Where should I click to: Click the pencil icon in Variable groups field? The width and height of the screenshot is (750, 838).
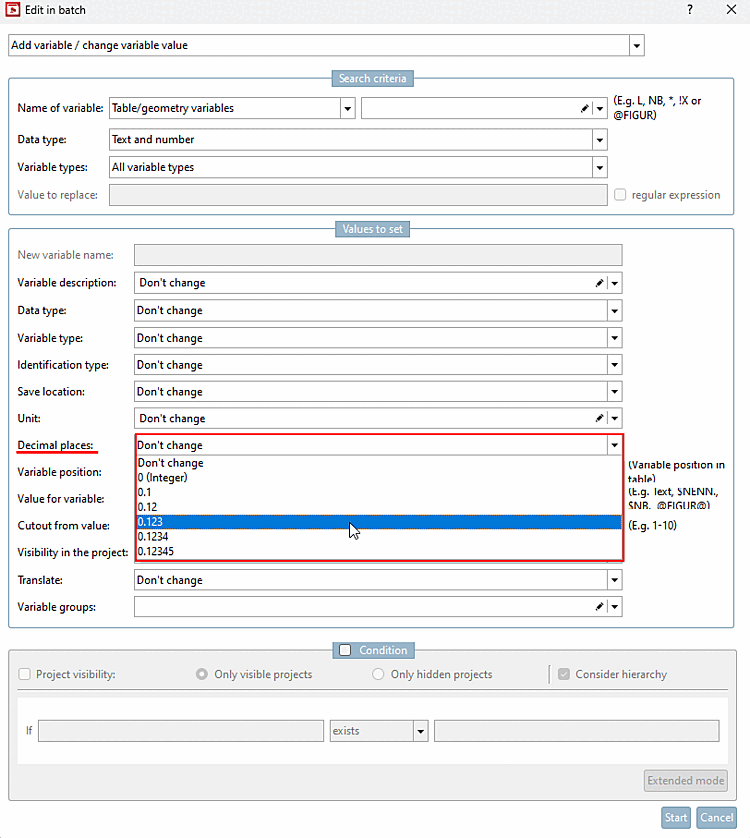[600, 607]
